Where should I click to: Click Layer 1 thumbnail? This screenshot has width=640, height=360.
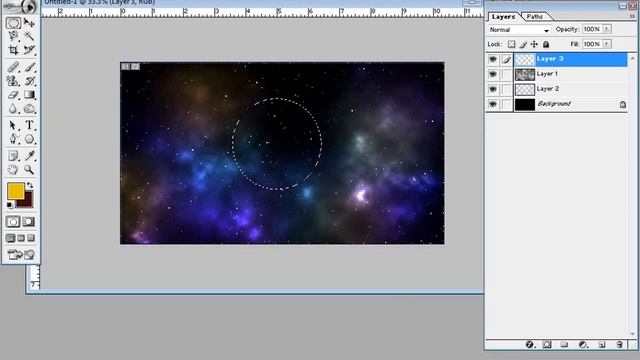tap(524, 74)
